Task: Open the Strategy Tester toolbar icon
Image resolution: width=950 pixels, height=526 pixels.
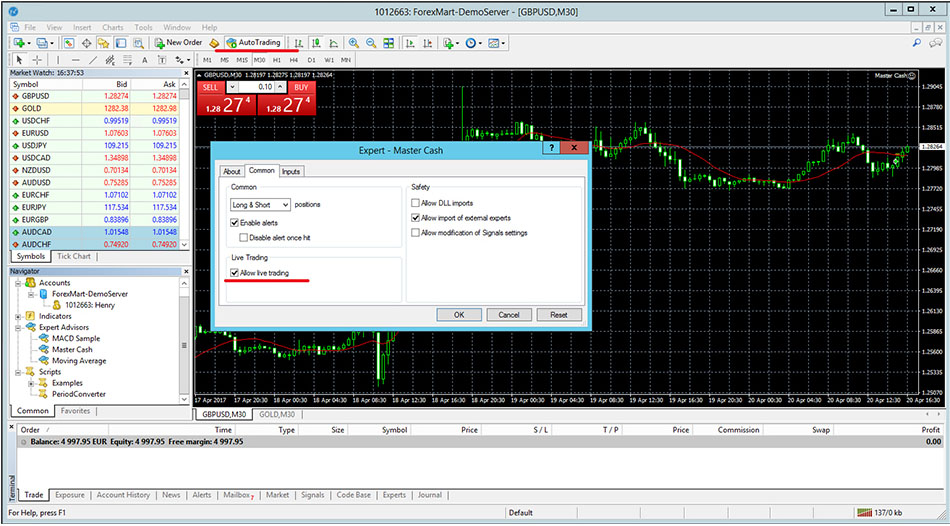Action: (139, 43)
